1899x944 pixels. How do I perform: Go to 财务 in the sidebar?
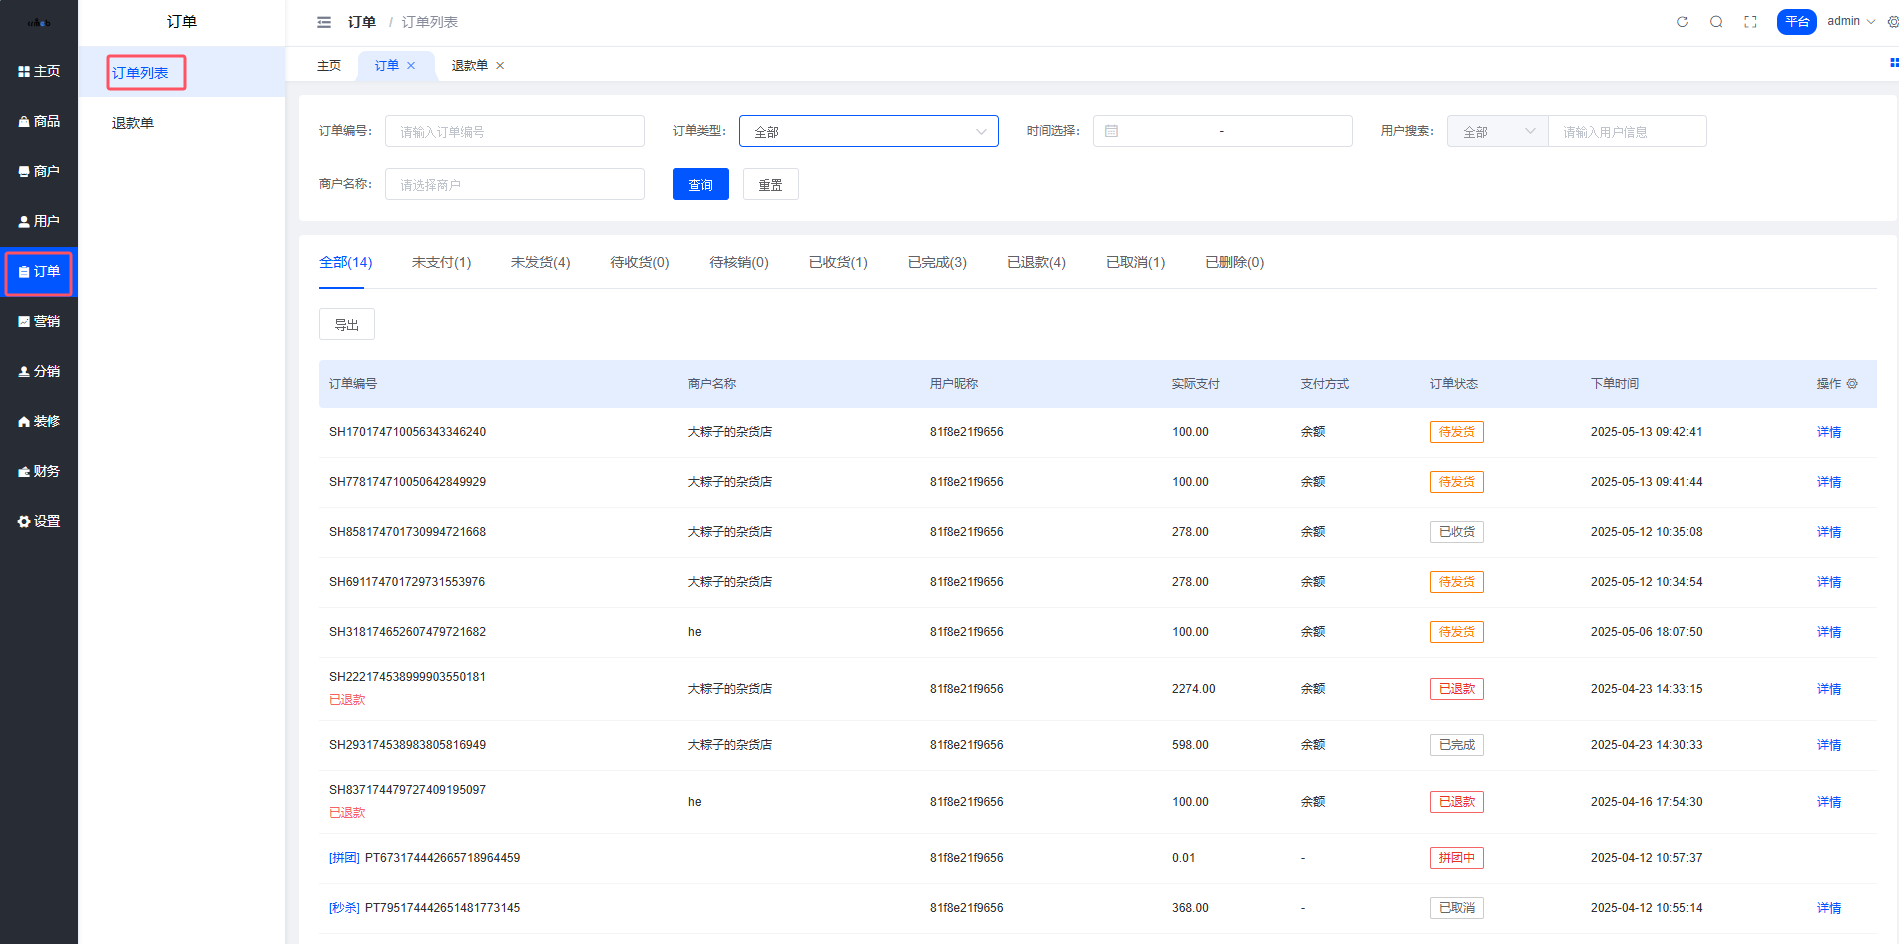click(39, 471)
